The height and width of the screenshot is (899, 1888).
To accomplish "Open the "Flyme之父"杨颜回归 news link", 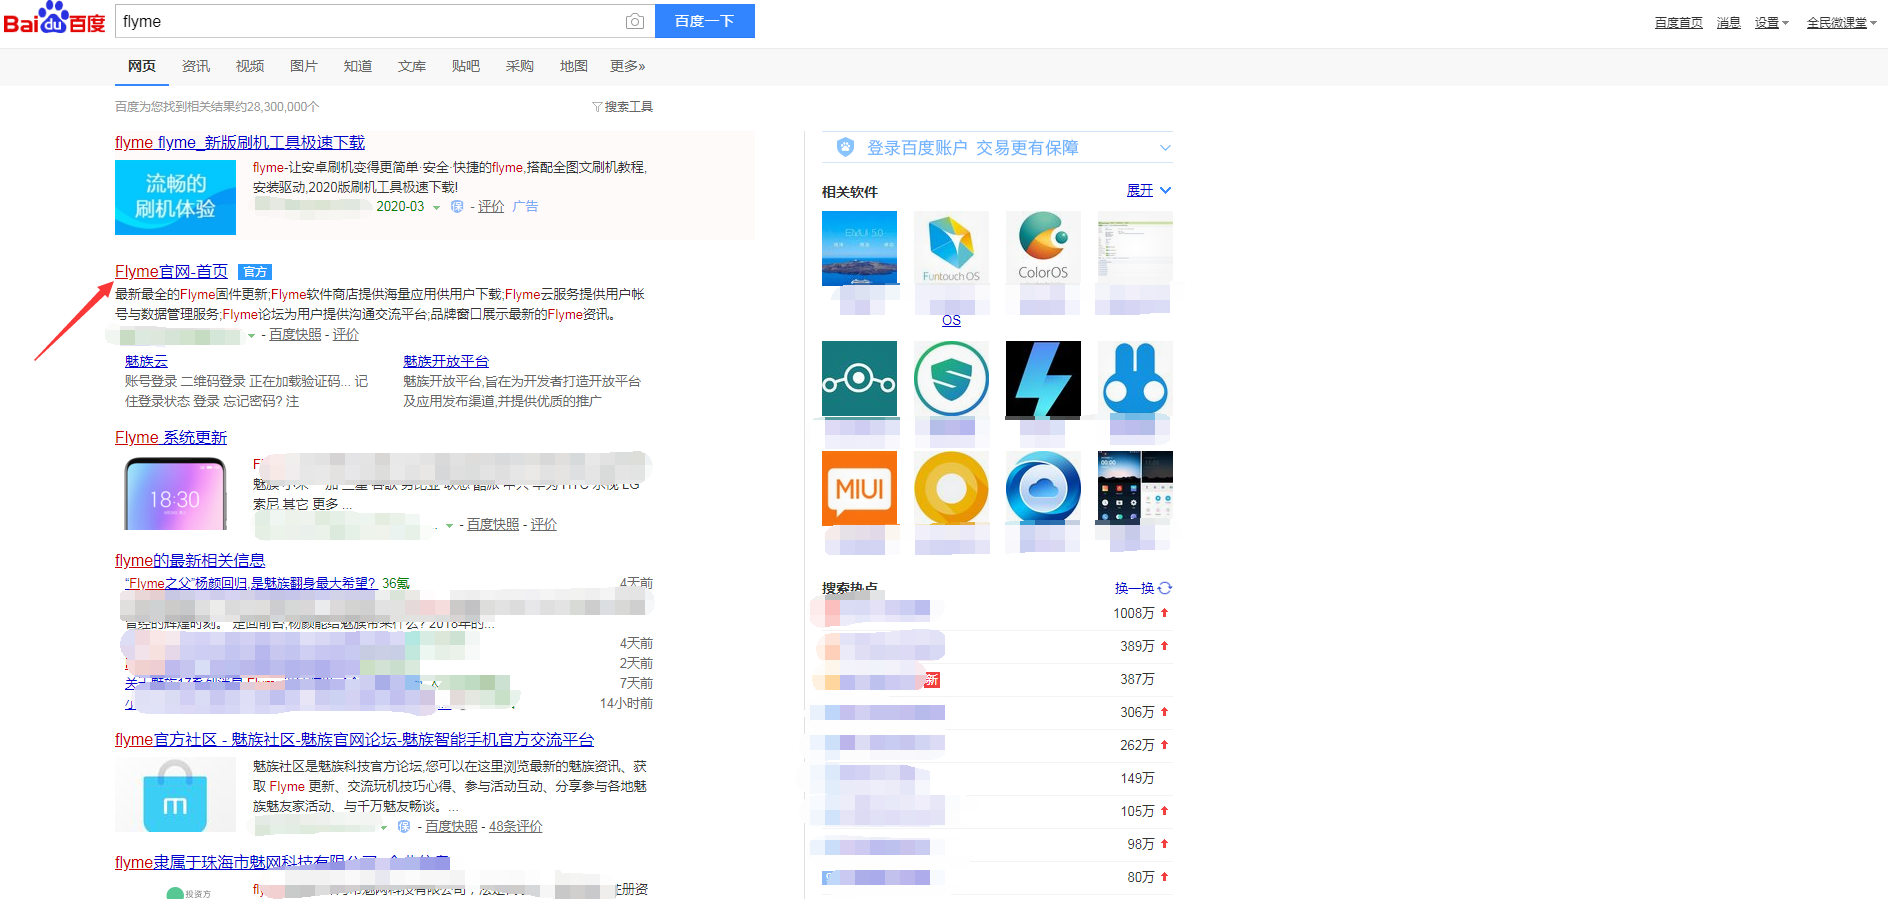I will click(251, 584).
